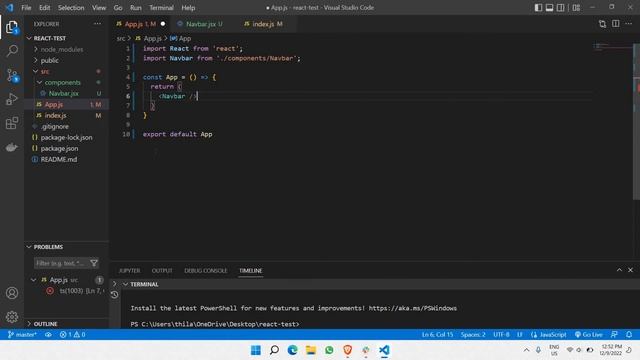640x360 pixels.
Task: Open the Selection menu
Action: pyautogui.click(x=71, y=8)
